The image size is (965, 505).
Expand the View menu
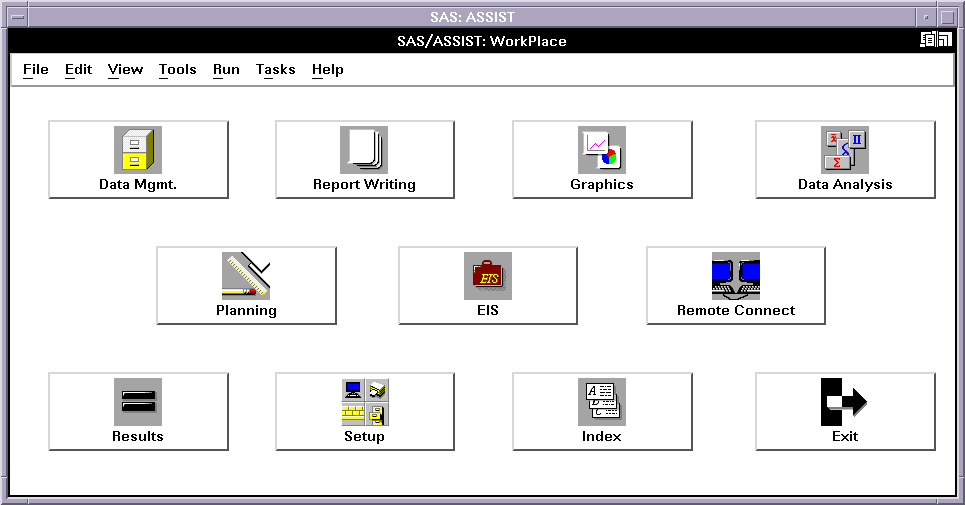(x=125, y=69)
